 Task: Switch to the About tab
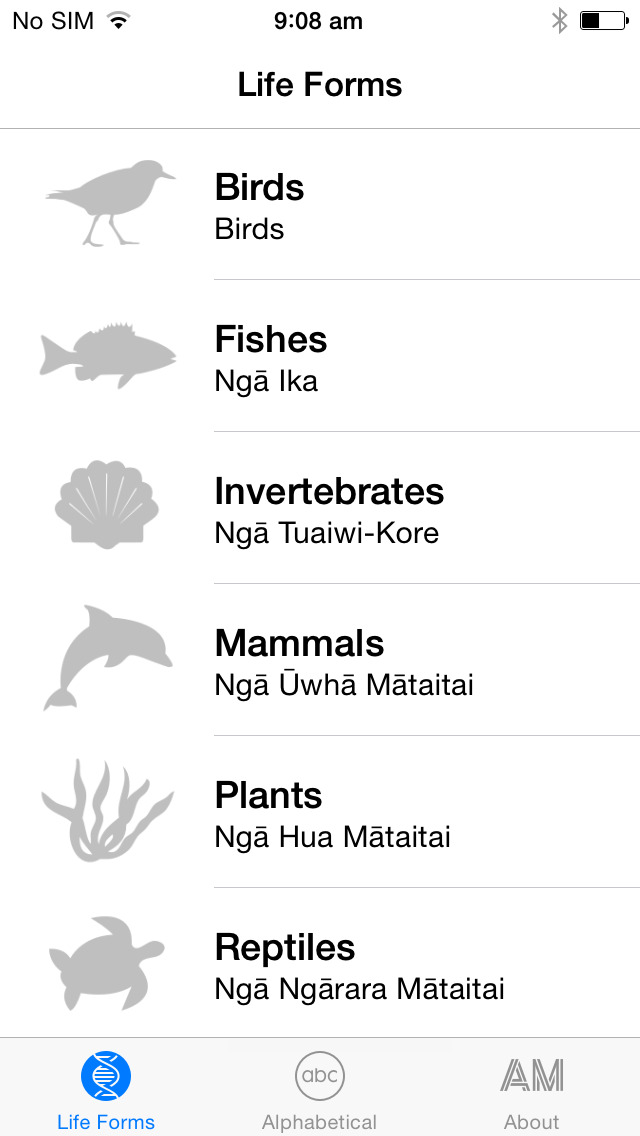(532, 1089)
